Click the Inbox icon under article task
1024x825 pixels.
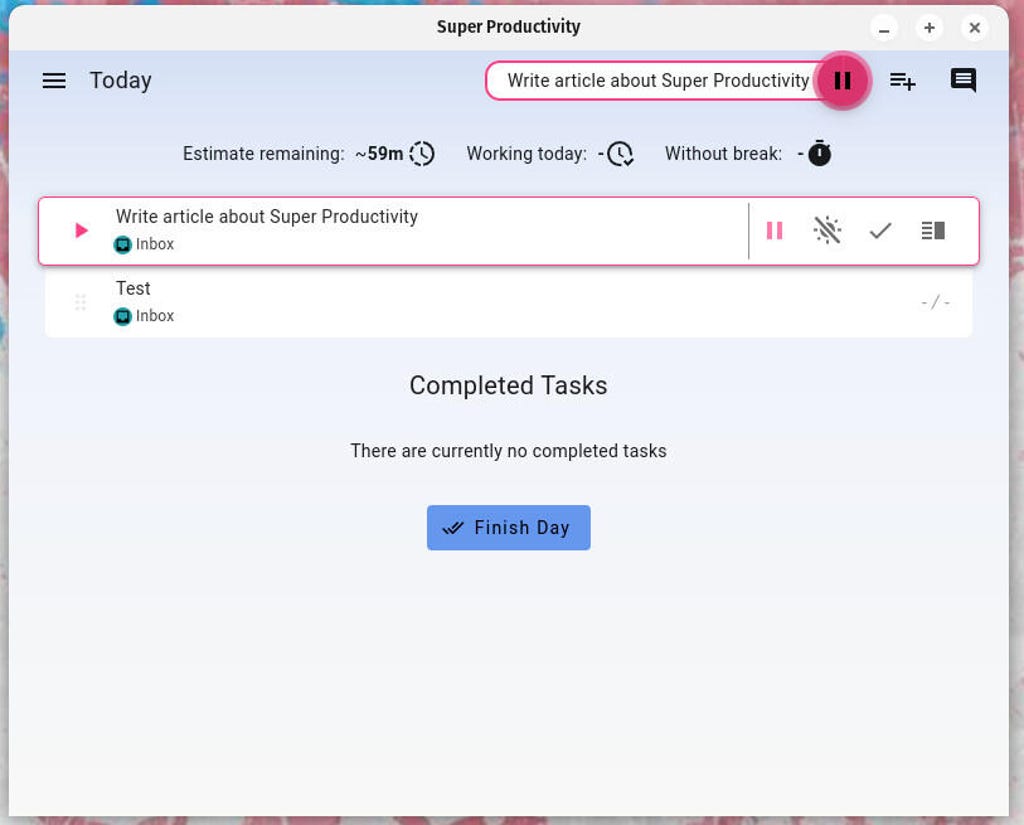click(x=123, y=245)
